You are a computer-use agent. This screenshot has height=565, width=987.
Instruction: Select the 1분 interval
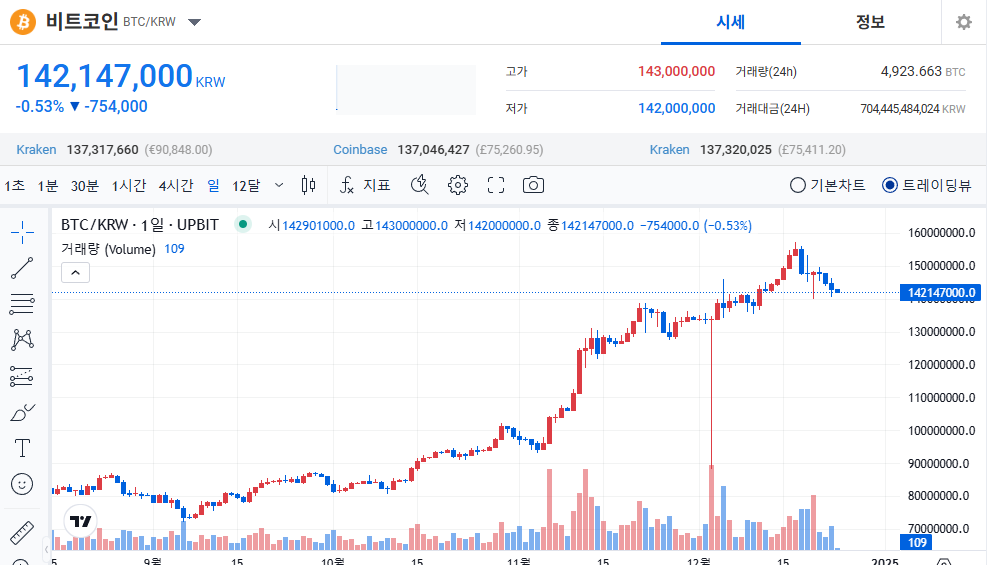[48, 186]
